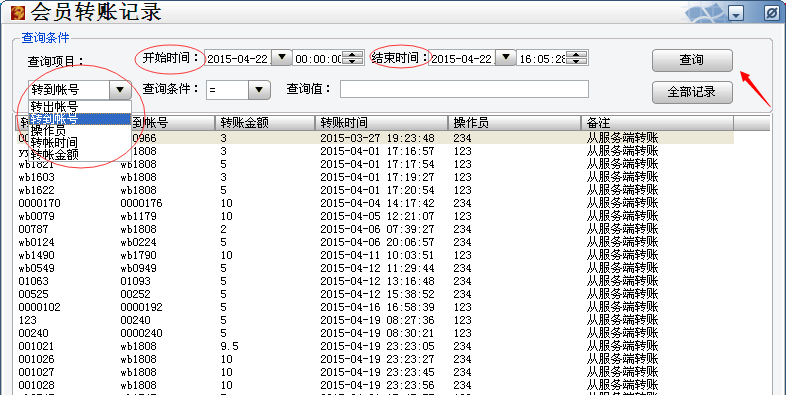Toggle the 查询项目 combo box arrow
786x395 pixels.
click(x=120, y=90)
